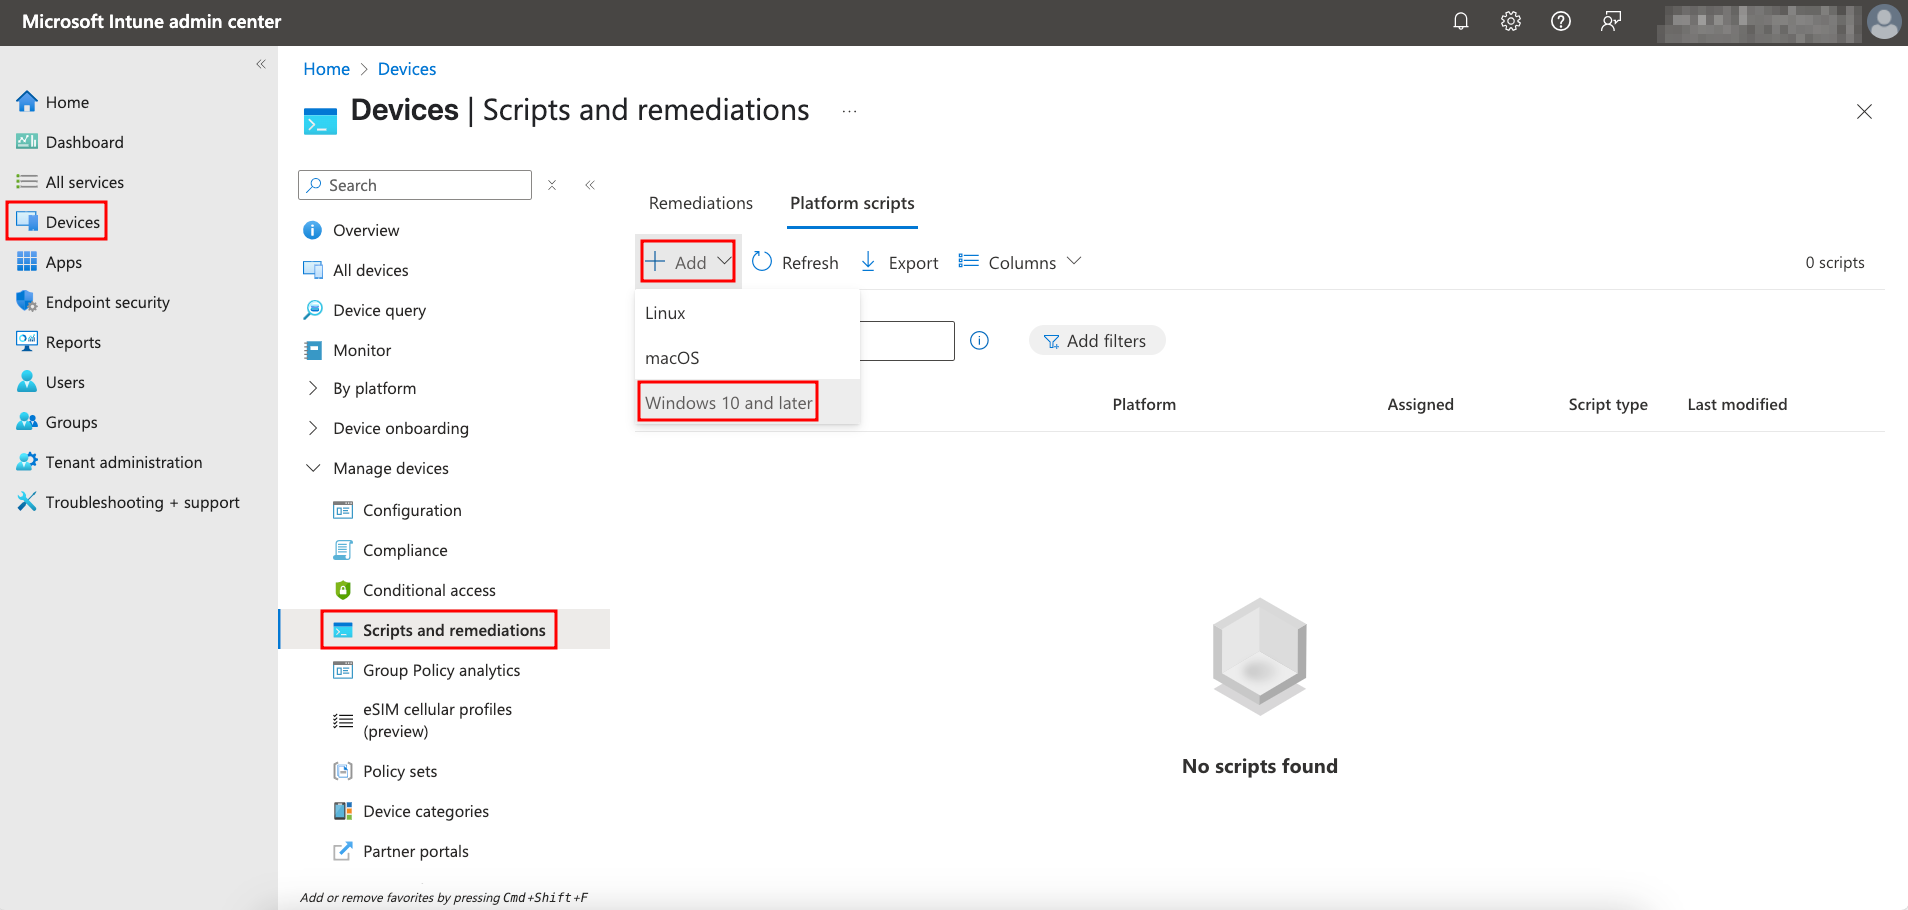Screen dimensions: 1908x910
Task: Open settings gear icon in header
Action: [1510, 21]
